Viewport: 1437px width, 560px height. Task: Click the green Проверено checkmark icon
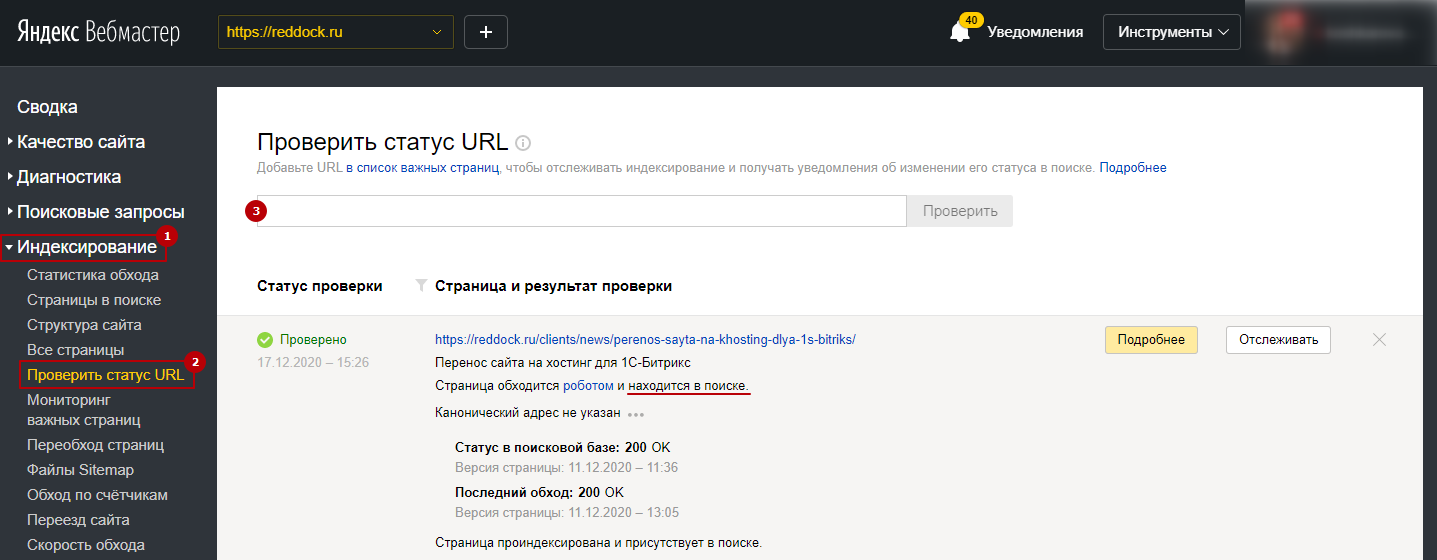[265, 340]
